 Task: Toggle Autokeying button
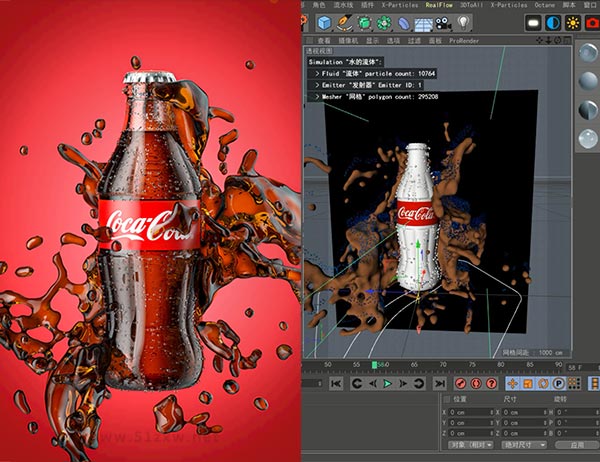[476, 383]
